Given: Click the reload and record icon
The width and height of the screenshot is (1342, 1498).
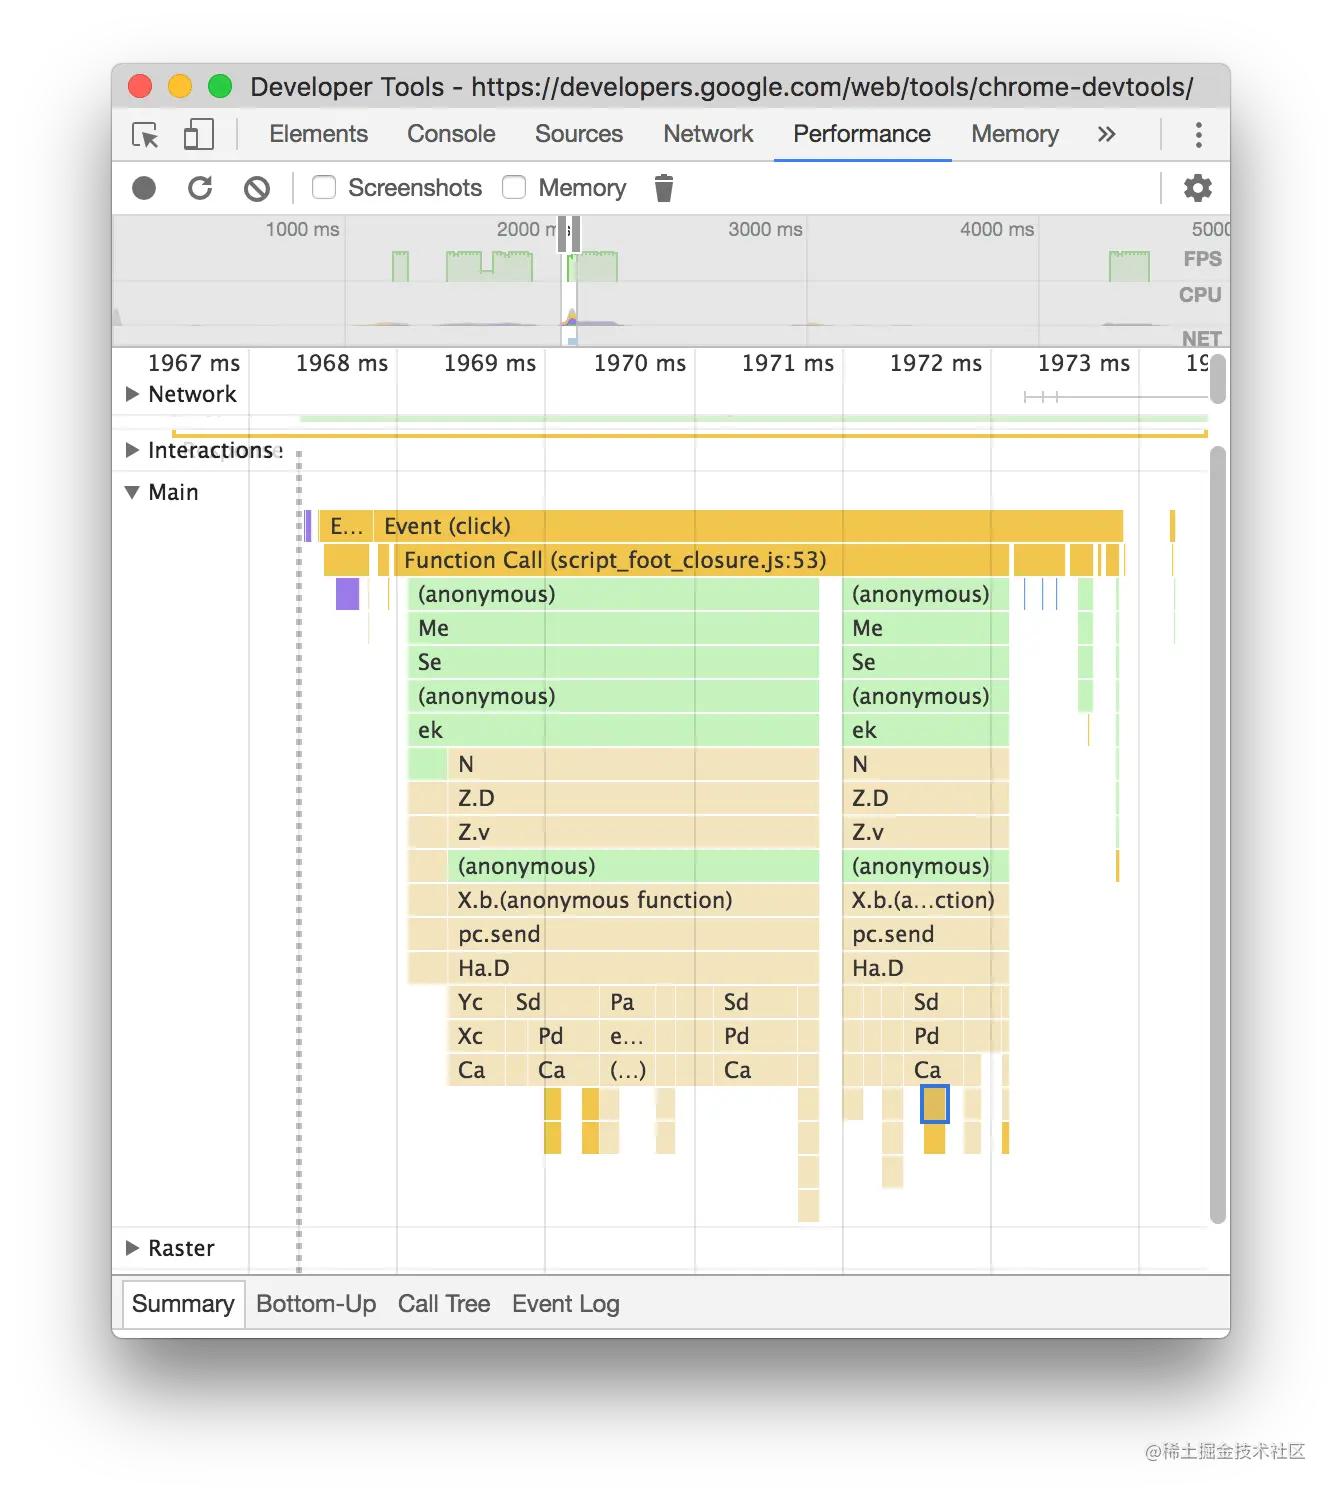Looking at the screenshot, I should click(x=200, y=188).
